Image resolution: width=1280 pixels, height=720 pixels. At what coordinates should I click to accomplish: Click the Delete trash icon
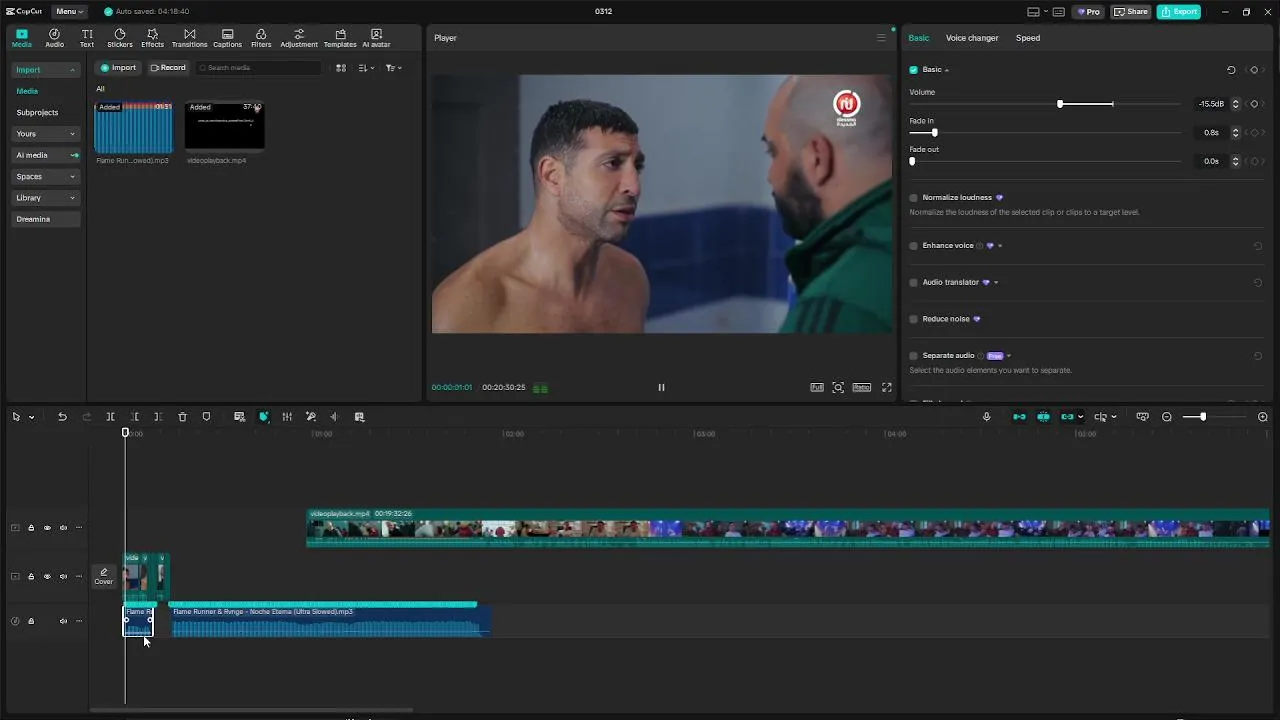182,417
